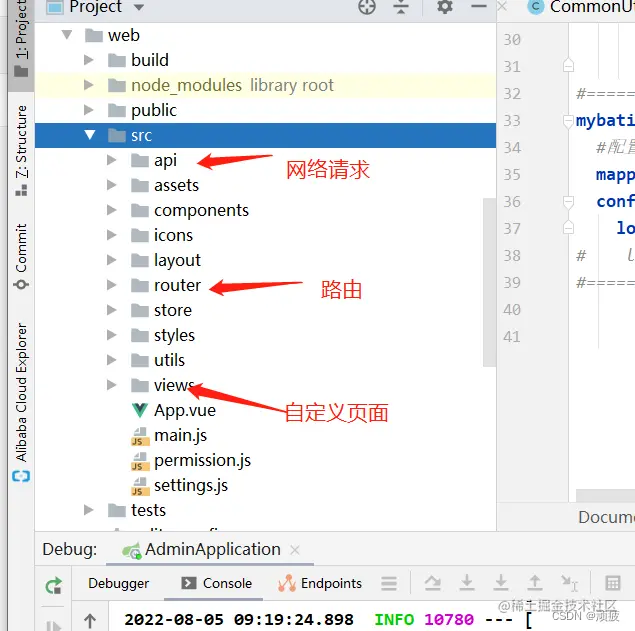
Task: Select the store folder
Action: tap(173, 310)
